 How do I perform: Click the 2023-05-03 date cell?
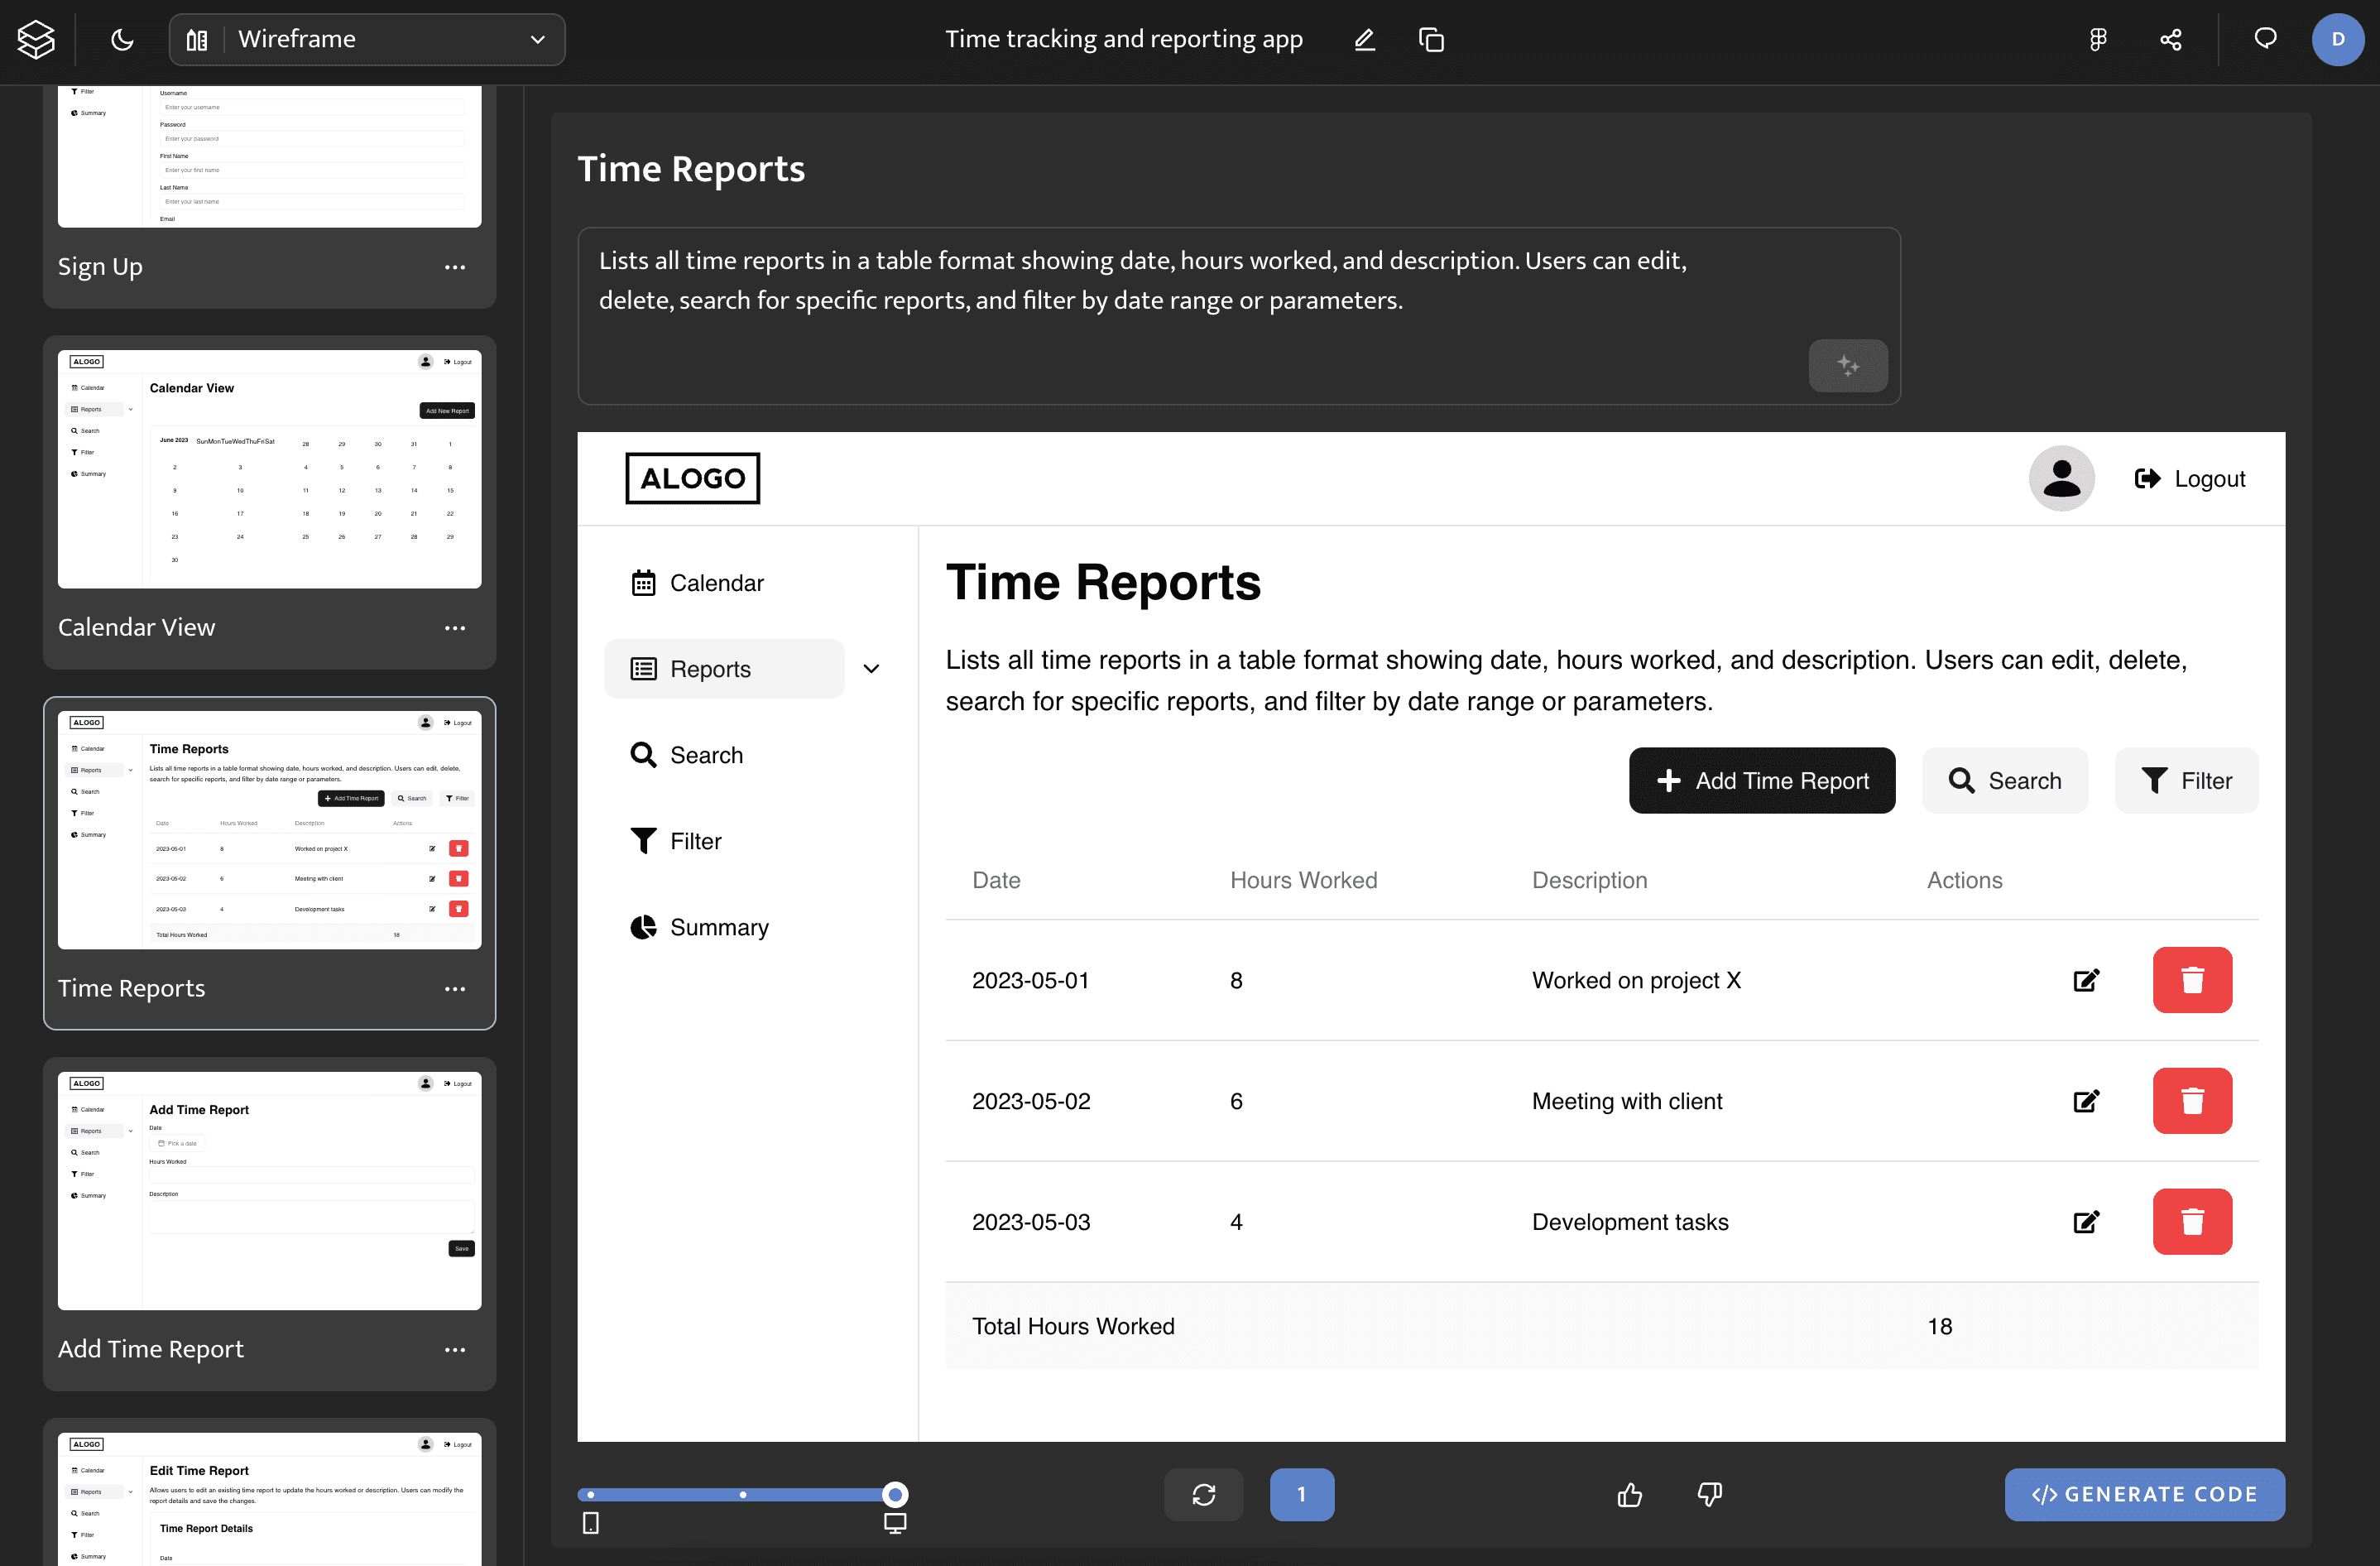click(1031, 1222)
